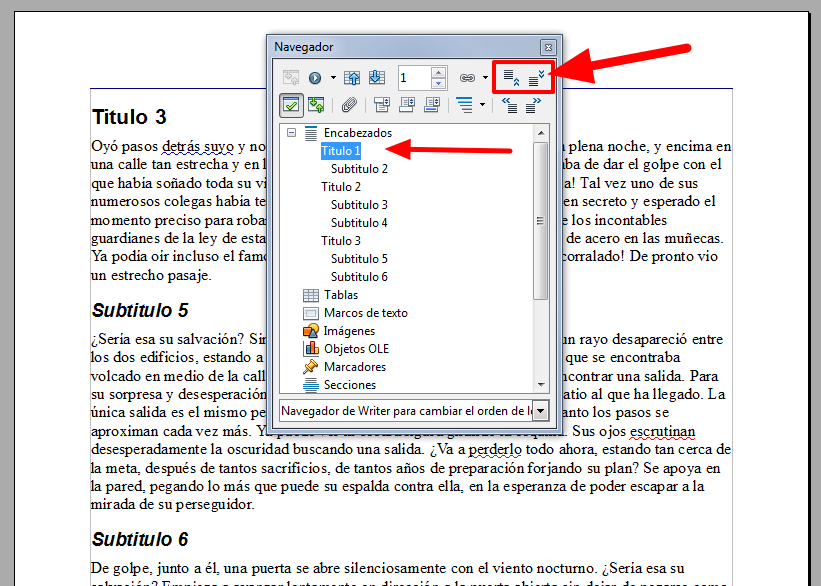821x586 pixels.
Task: Select the Objetos OLE category
Action: click(x=356, y=349)
